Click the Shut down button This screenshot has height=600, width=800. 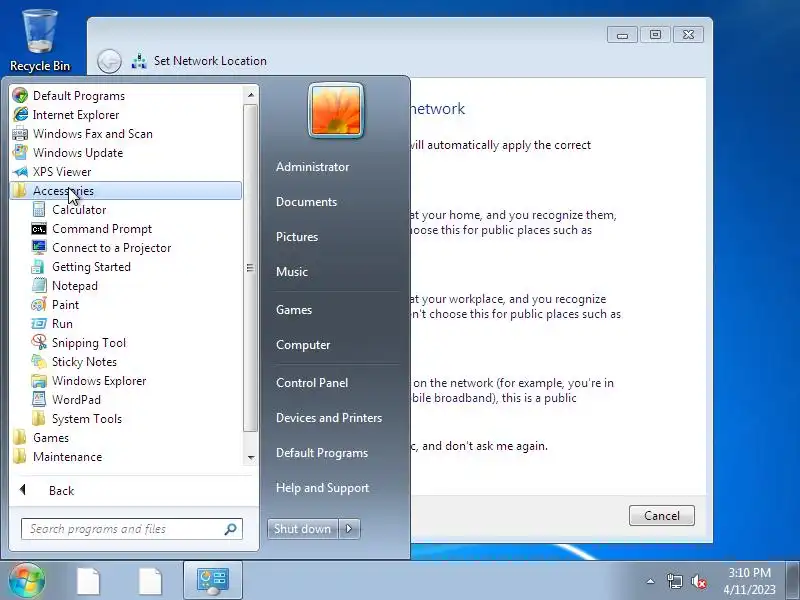coord(303,529)
